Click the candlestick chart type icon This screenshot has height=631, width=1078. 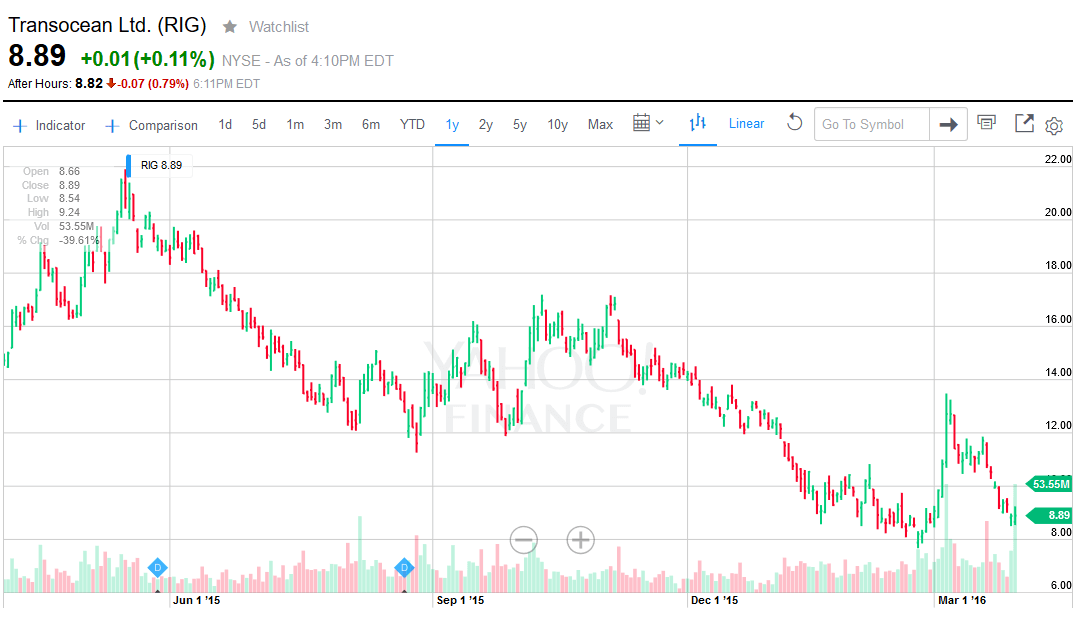pos(697,123)
